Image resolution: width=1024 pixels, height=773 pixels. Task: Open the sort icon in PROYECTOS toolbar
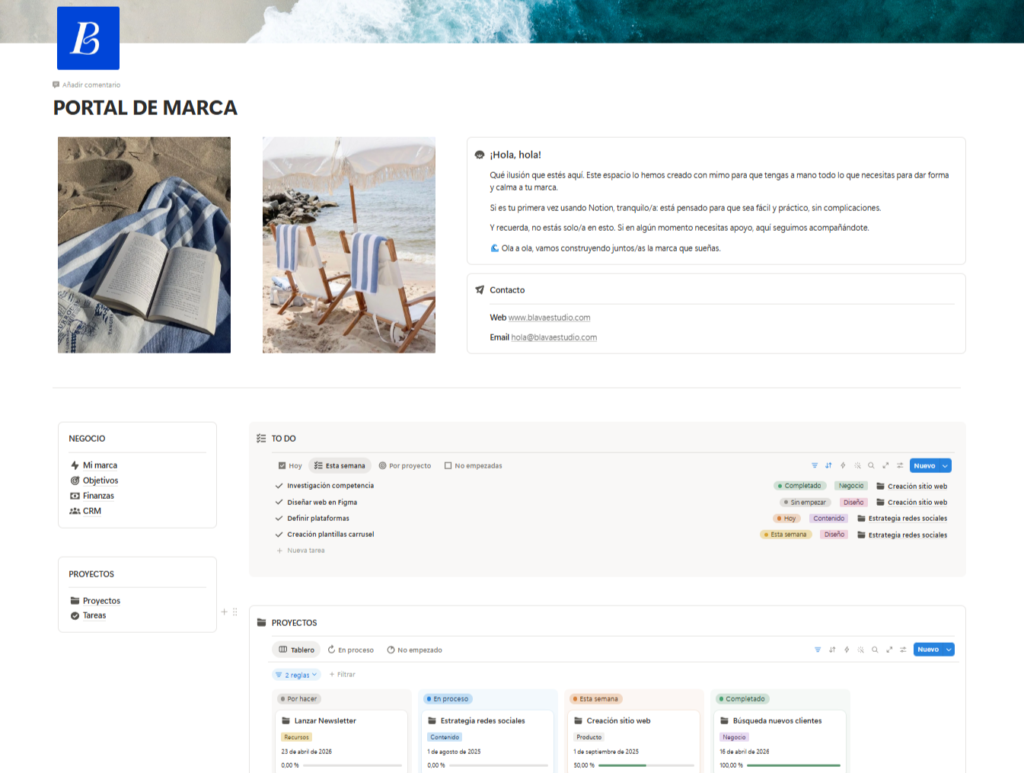coord(832,650)
